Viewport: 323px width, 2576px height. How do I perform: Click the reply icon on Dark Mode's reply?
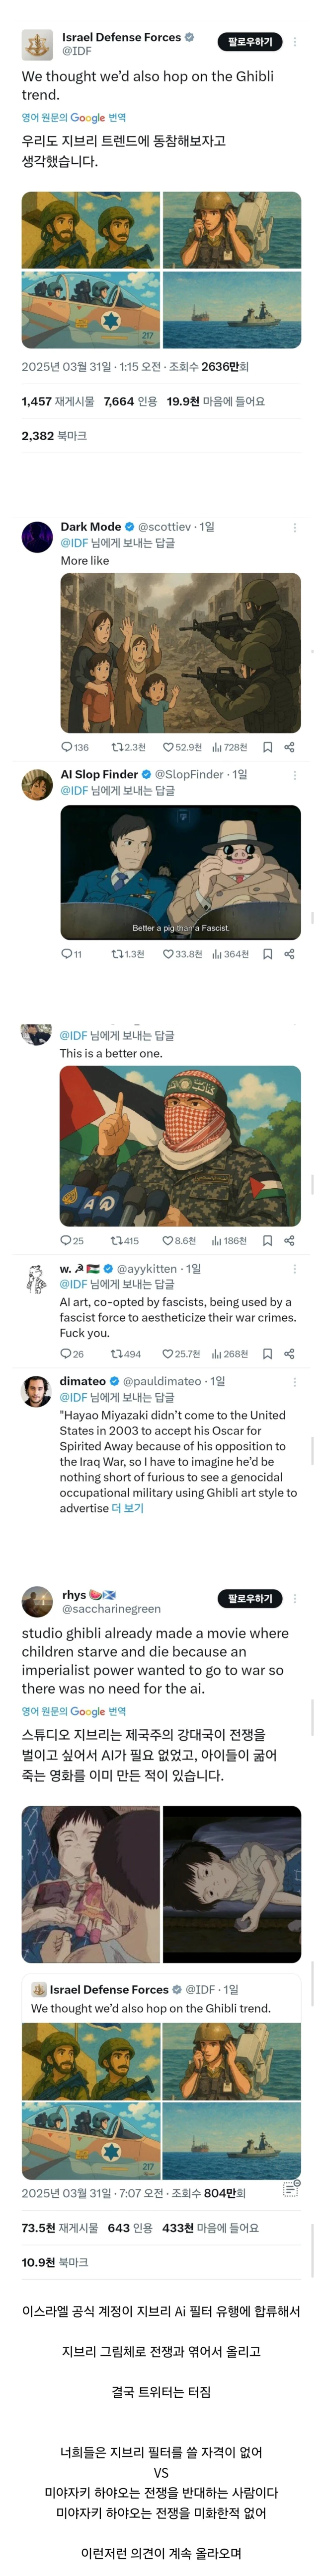pyautogui.click(x=66, y=747)
